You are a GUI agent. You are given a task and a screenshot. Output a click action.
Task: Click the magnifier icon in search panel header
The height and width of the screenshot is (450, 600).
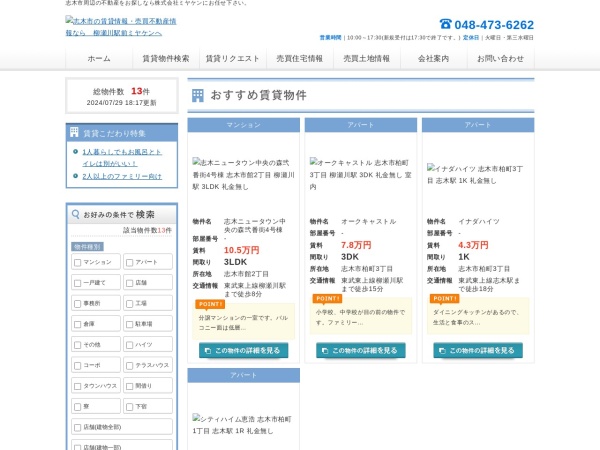point(76,214)
